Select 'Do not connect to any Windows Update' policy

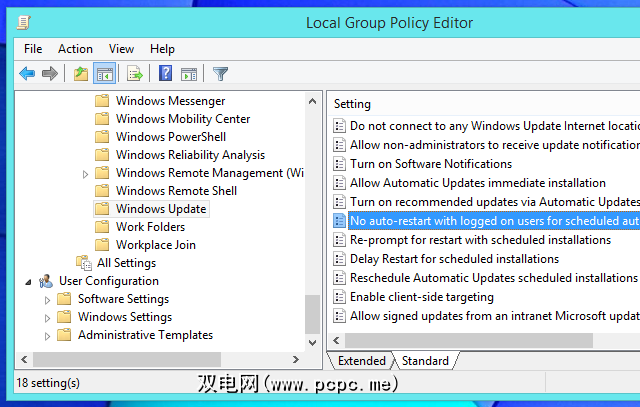click(495, 126)
